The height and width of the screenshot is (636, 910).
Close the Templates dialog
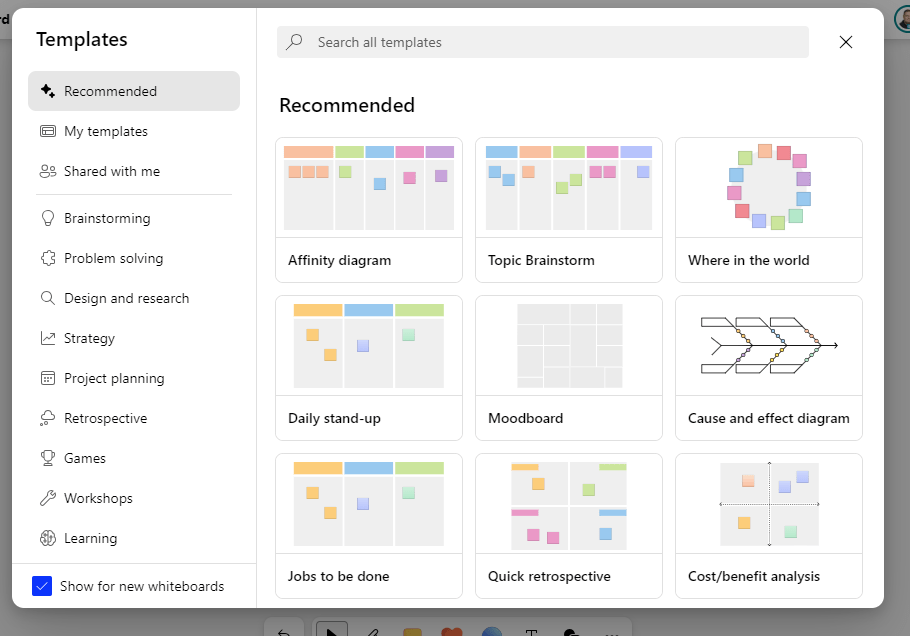[x=846, y=42]
